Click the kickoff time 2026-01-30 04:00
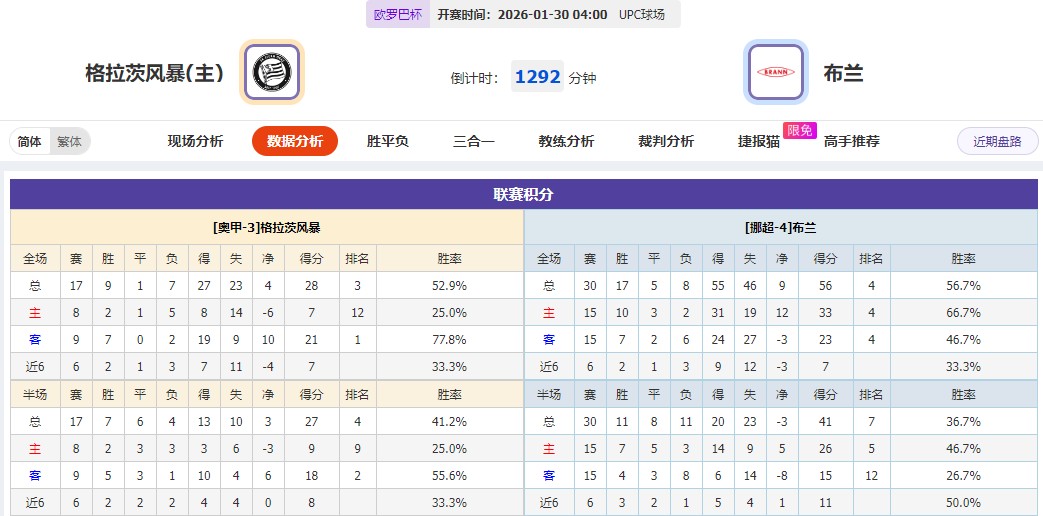Screen dimensions: 1043x516 pos(552,15)
